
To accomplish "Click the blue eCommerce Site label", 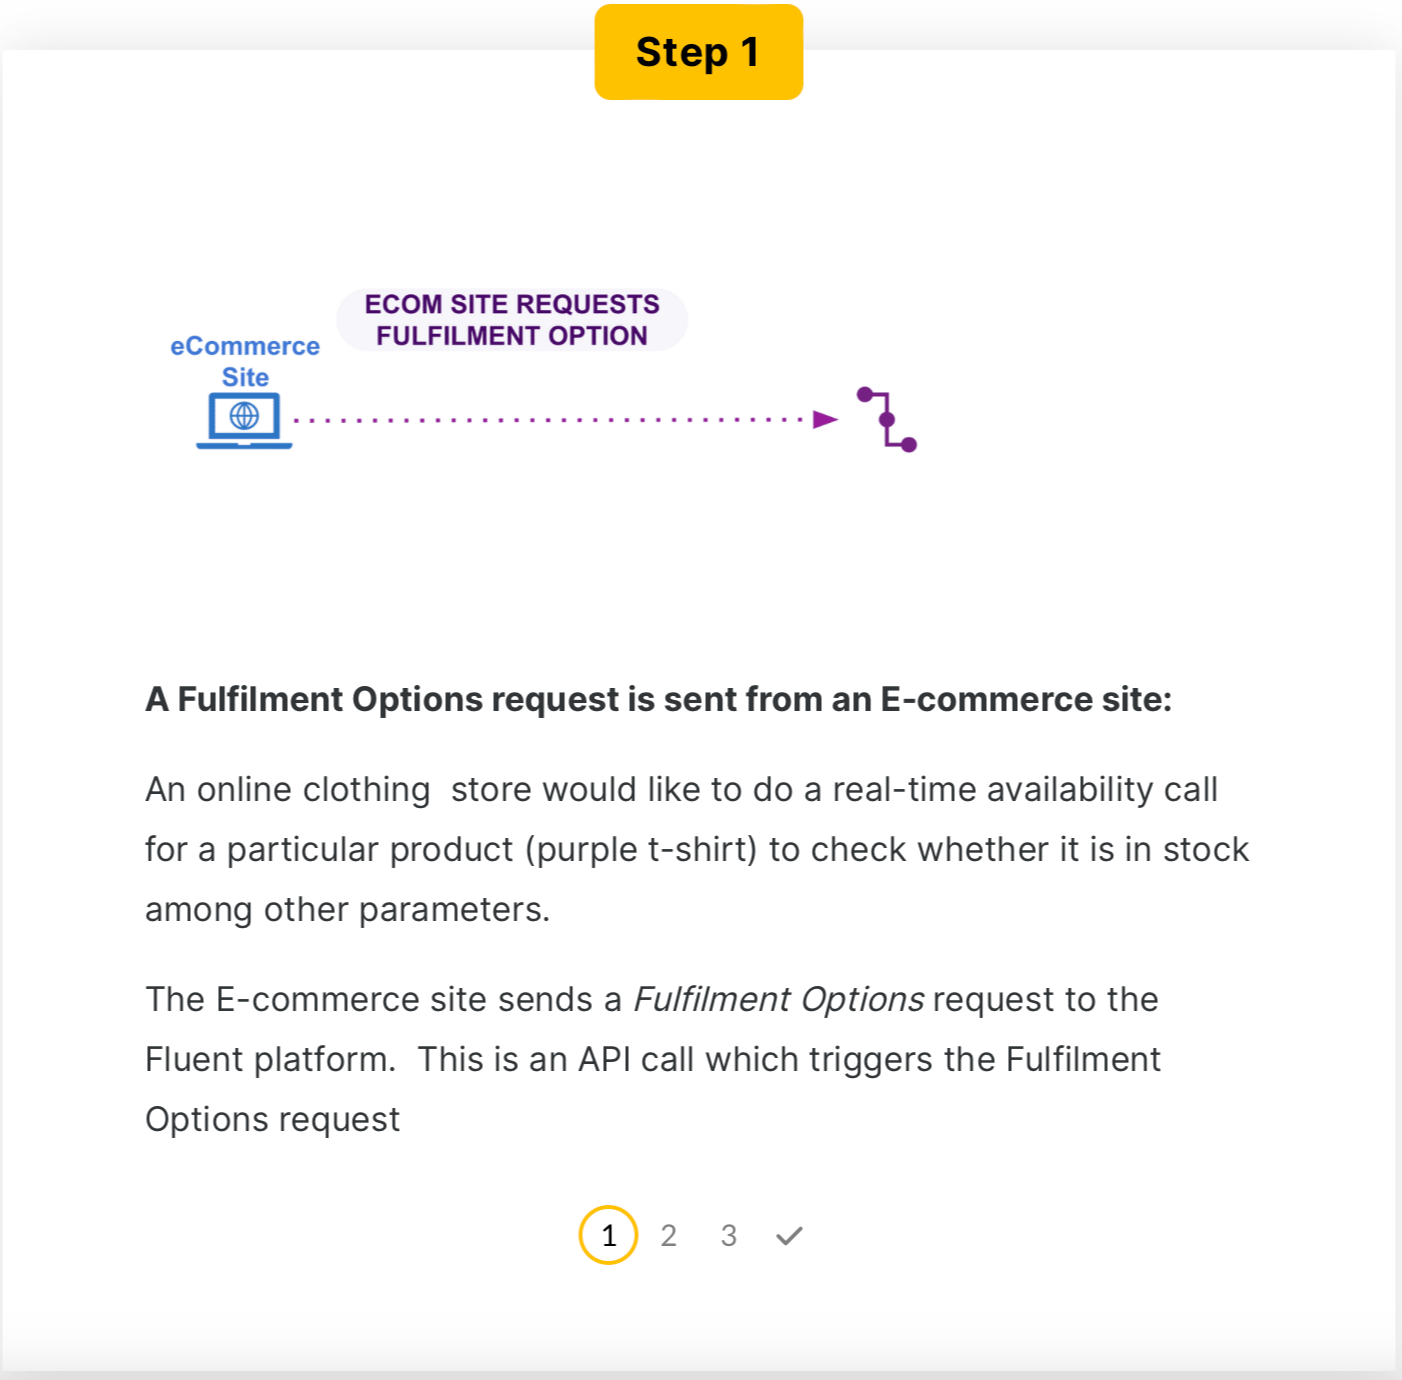I will [x=245, y=361].
